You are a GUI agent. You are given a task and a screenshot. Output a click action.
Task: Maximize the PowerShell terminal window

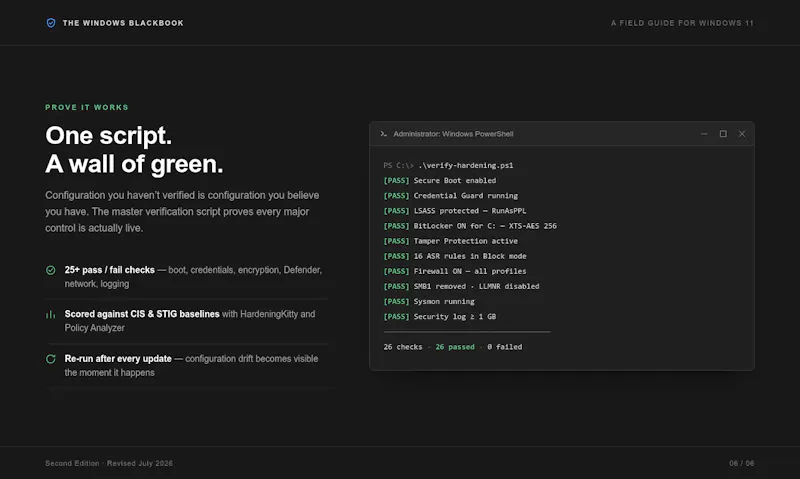point(723,134)
